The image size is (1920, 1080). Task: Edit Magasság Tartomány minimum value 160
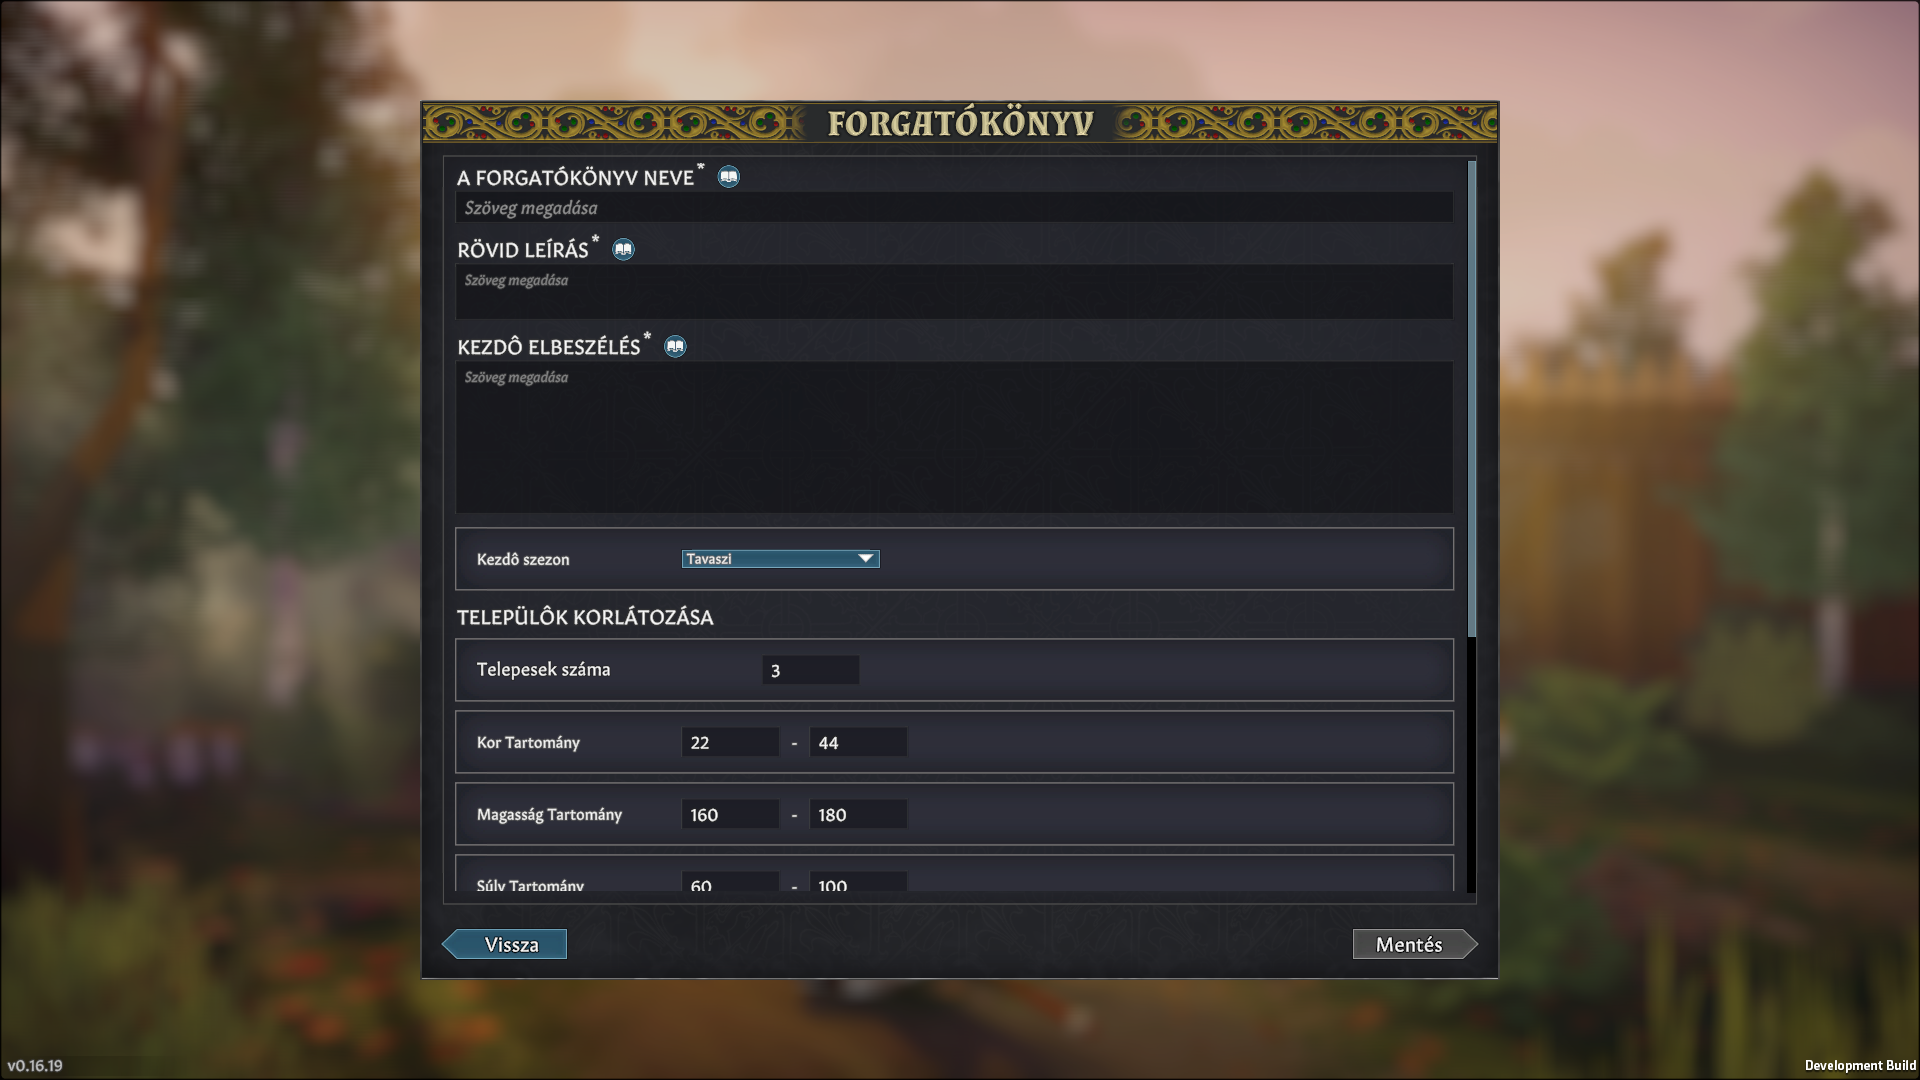click(730, 814)
